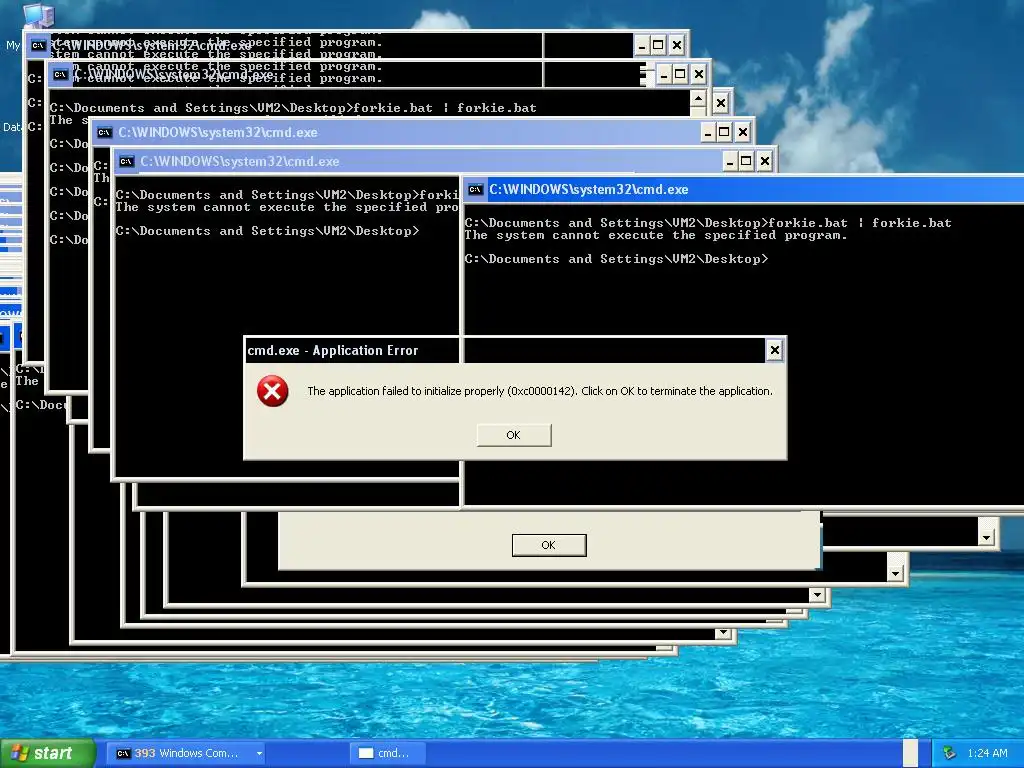1024x768 pixels.
Task: Expand the taskbar group dropdown arrow
Action: coord(259,754)
